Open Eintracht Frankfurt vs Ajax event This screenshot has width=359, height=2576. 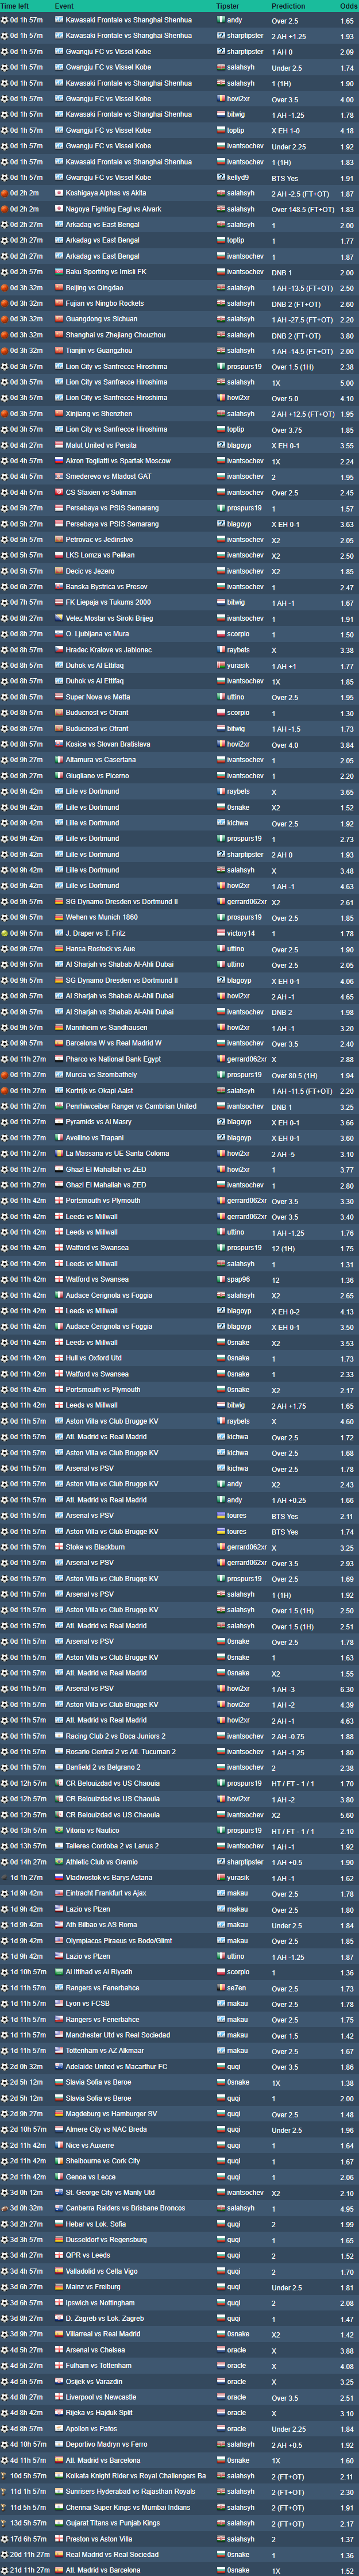tap(106, 1894)
